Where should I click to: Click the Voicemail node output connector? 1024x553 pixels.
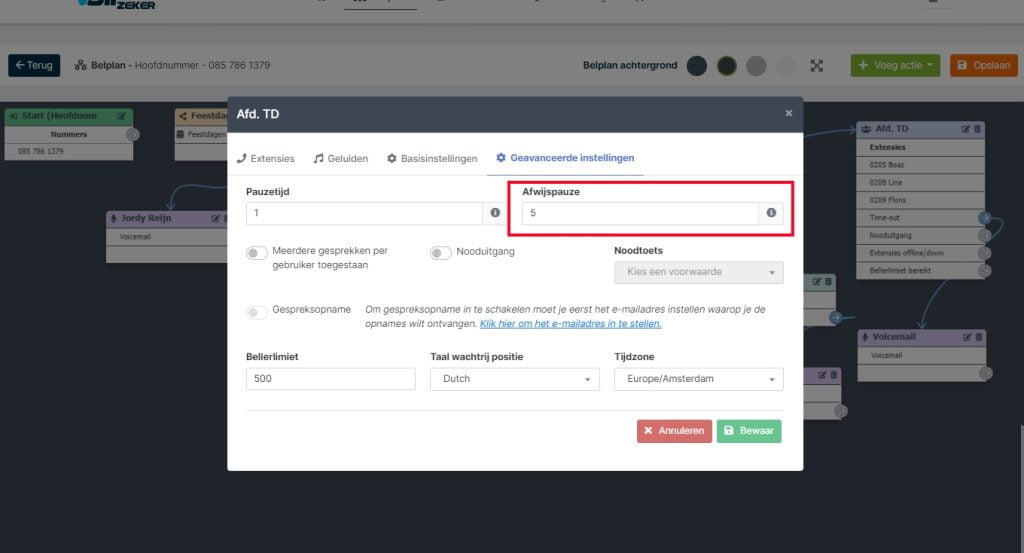pyautogui.click(x=985, y=373)
